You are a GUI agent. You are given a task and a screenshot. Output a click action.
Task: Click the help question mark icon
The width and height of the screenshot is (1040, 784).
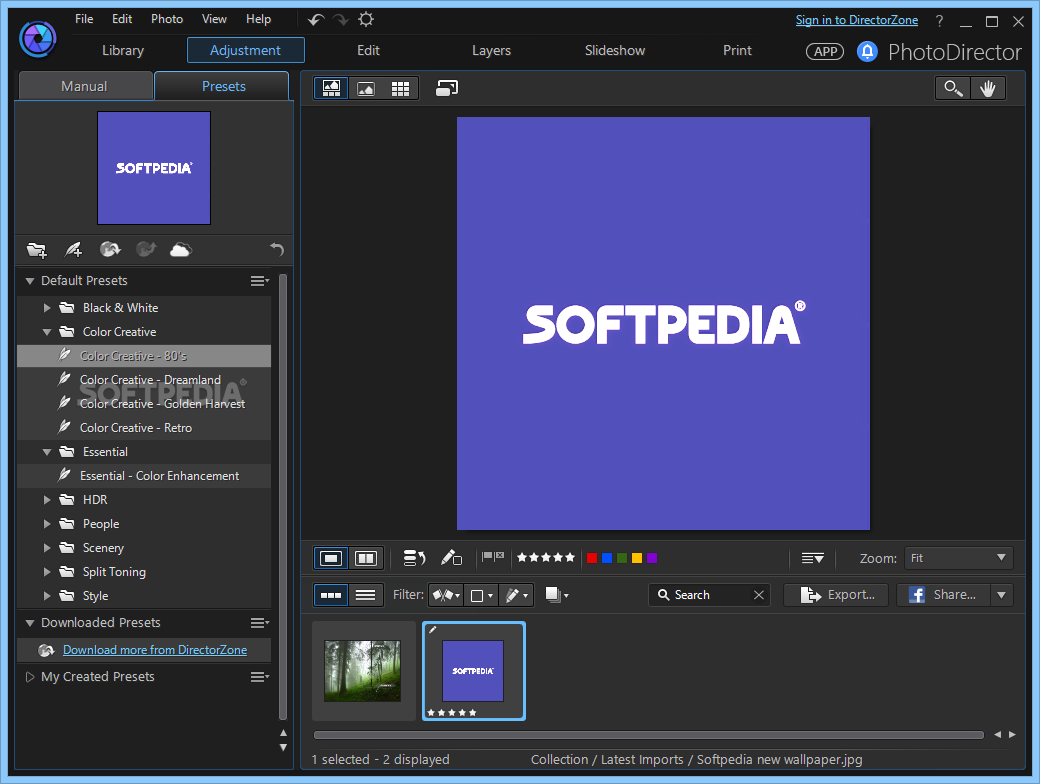939,21
